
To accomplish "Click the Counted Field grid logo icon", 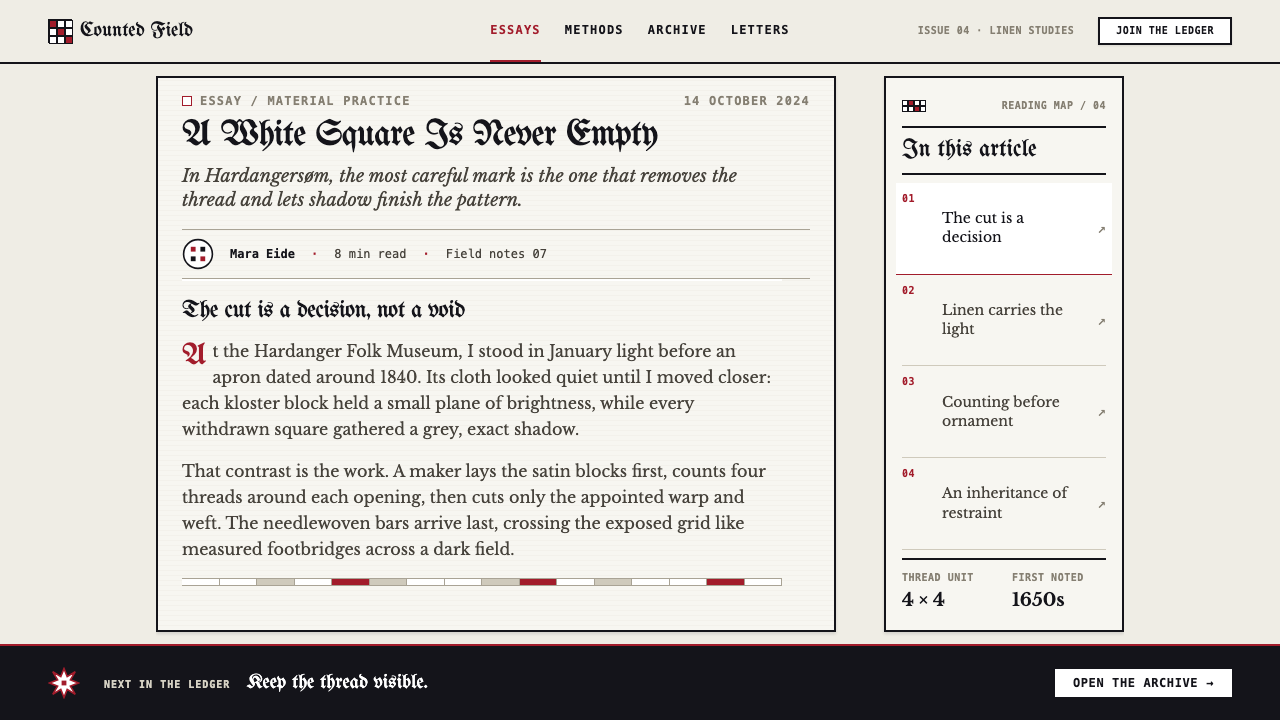I will [x=61, y=31].
